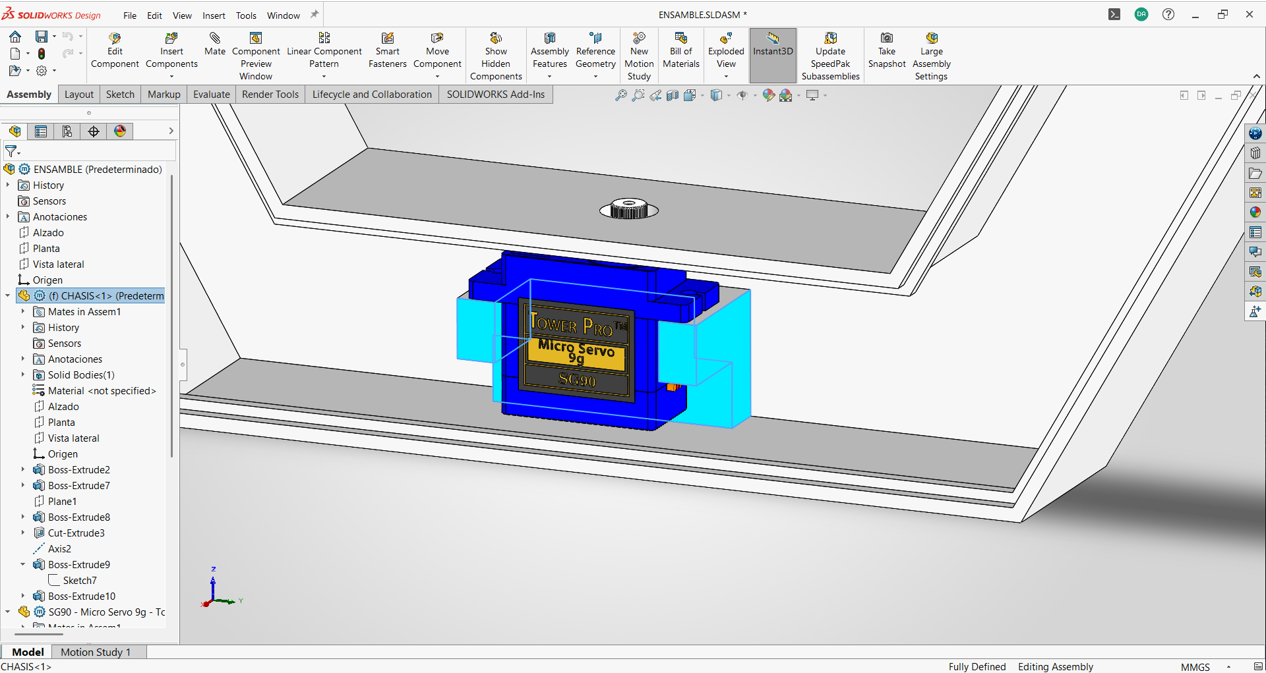Open the PropertyManager tab icon
The width and height of the screenshot is (1266, 673).
tap(41, 131)
